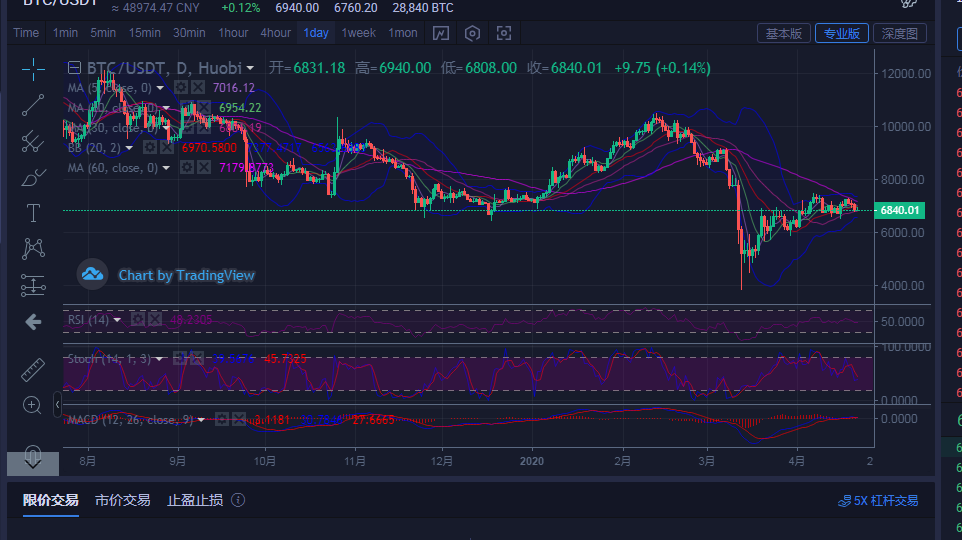
Task: Click info icon beside 止盈止损
Action: pos(238,500)
